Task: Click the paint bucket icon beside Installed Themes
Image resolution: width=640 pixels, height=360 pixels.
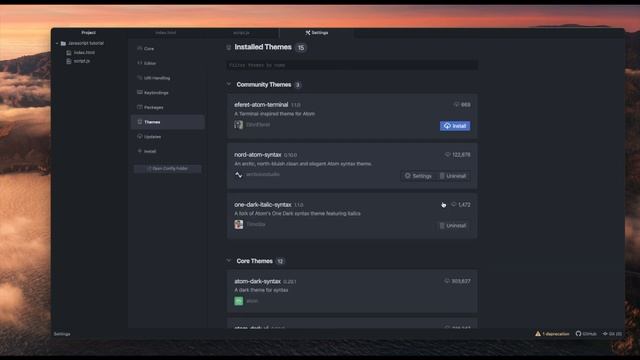Action: point(229,48)
